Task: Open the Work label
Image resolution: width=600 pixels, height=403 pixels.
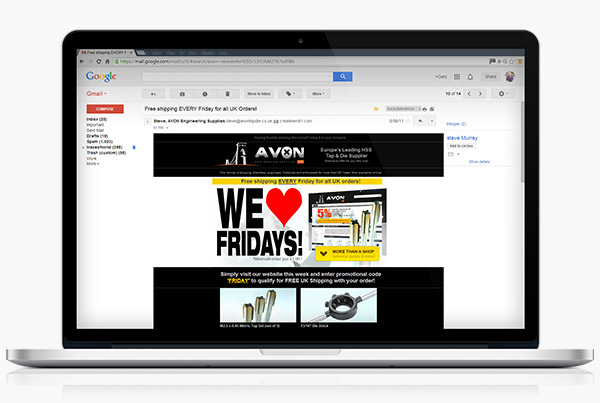Action: point(91,158)
